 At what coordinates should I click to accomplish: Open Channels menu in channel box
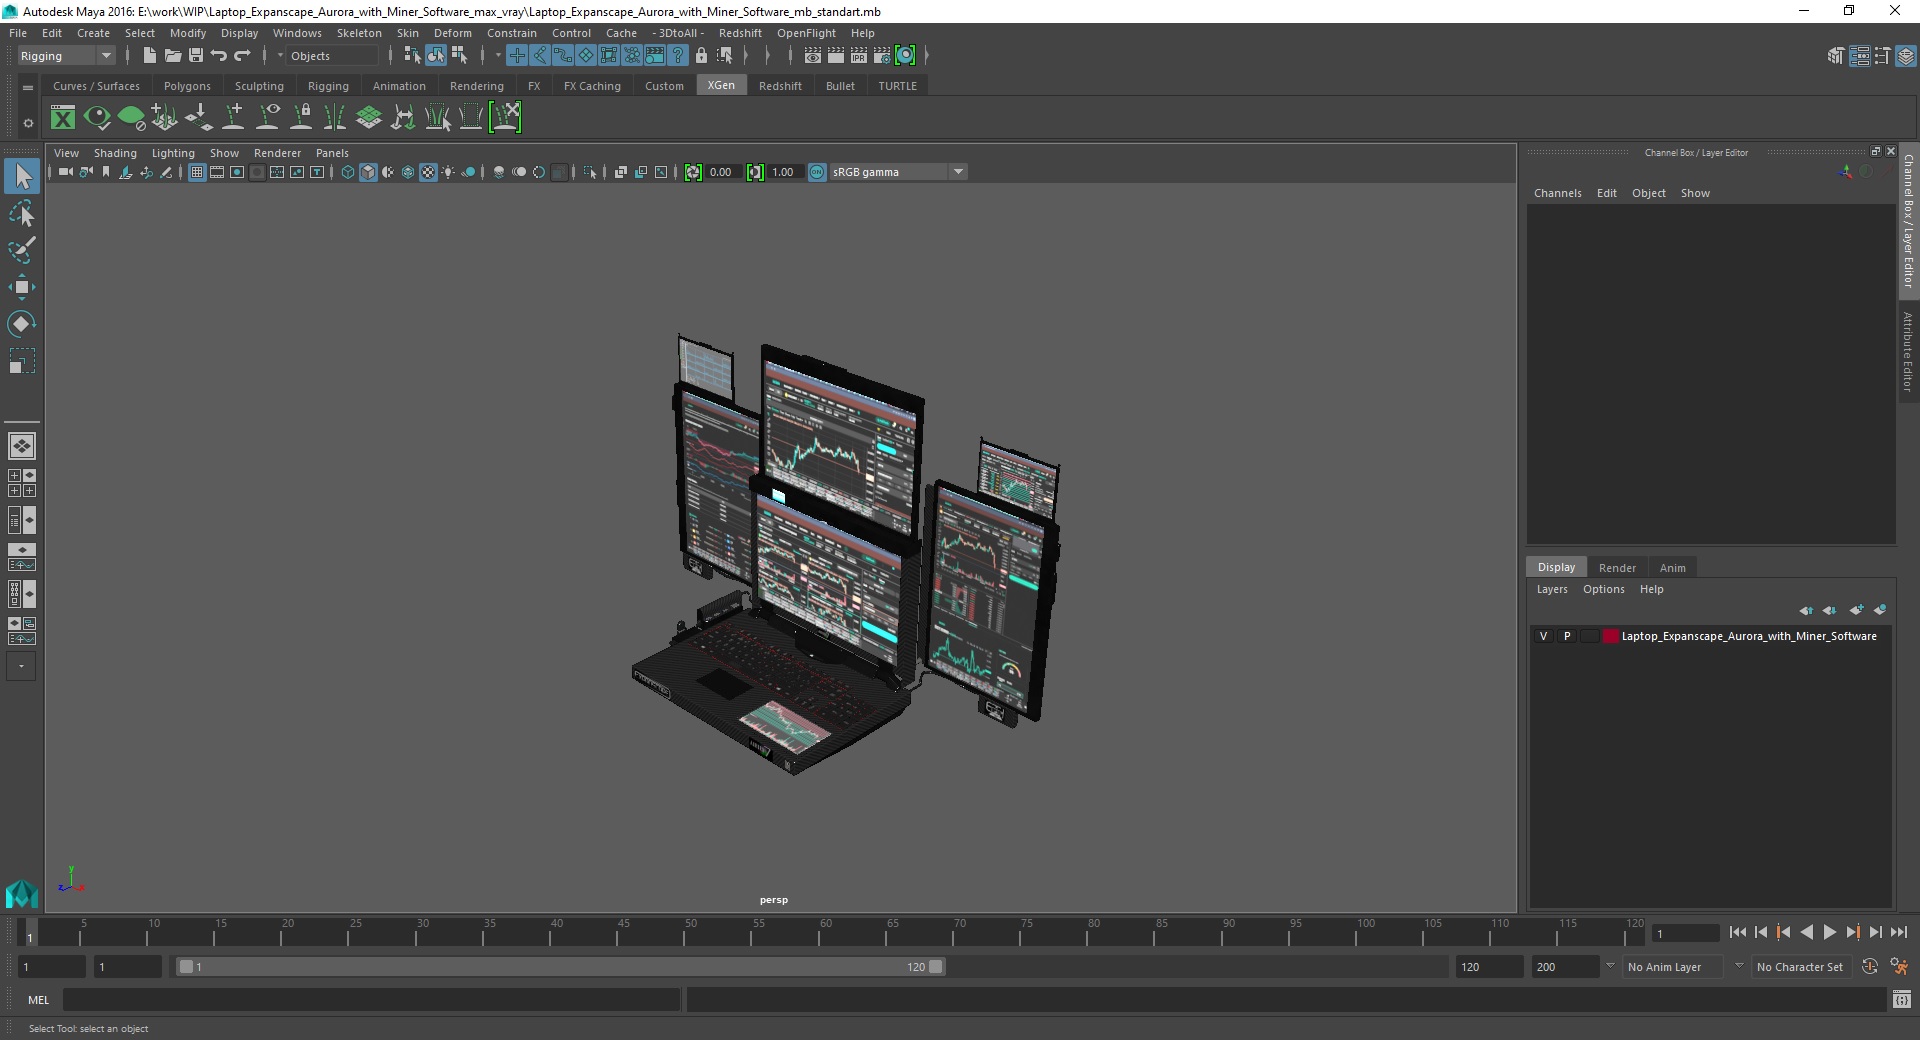click(1557, 193)
